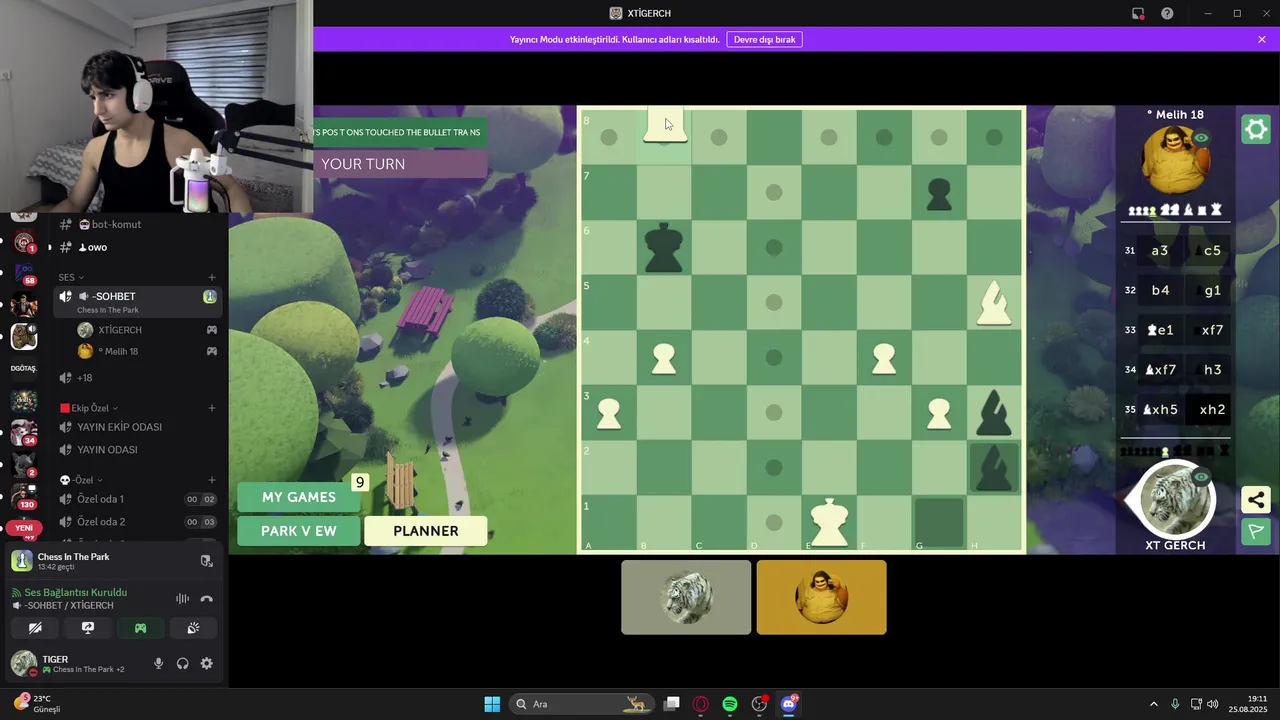The width and height of the screenshot is (1280, 720).
Task: Open taskbar clock showing 19:11
Action: tap(1250, 704)
